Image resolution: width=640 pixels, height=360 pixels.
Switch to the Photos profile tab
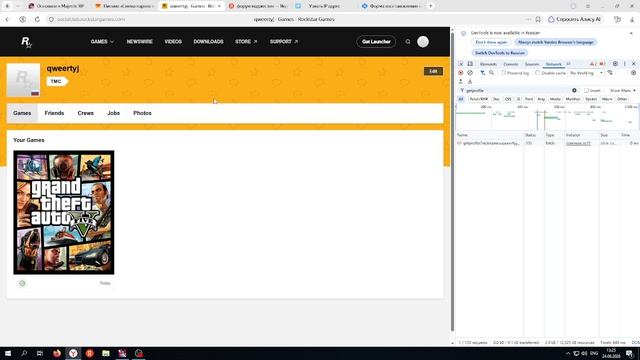click(142, 113)
